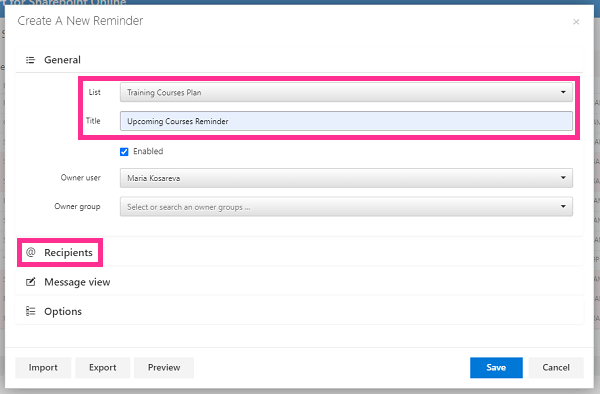Click the Owner user label
The height and width of the screenshot is (394, 600).
(81, 178)
